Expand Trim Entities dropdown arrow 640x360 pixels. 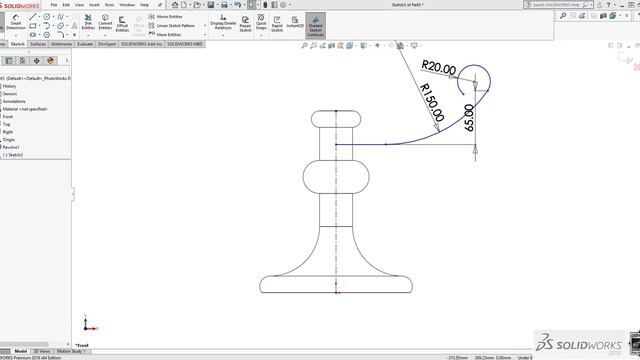click(x=88, y=35)
